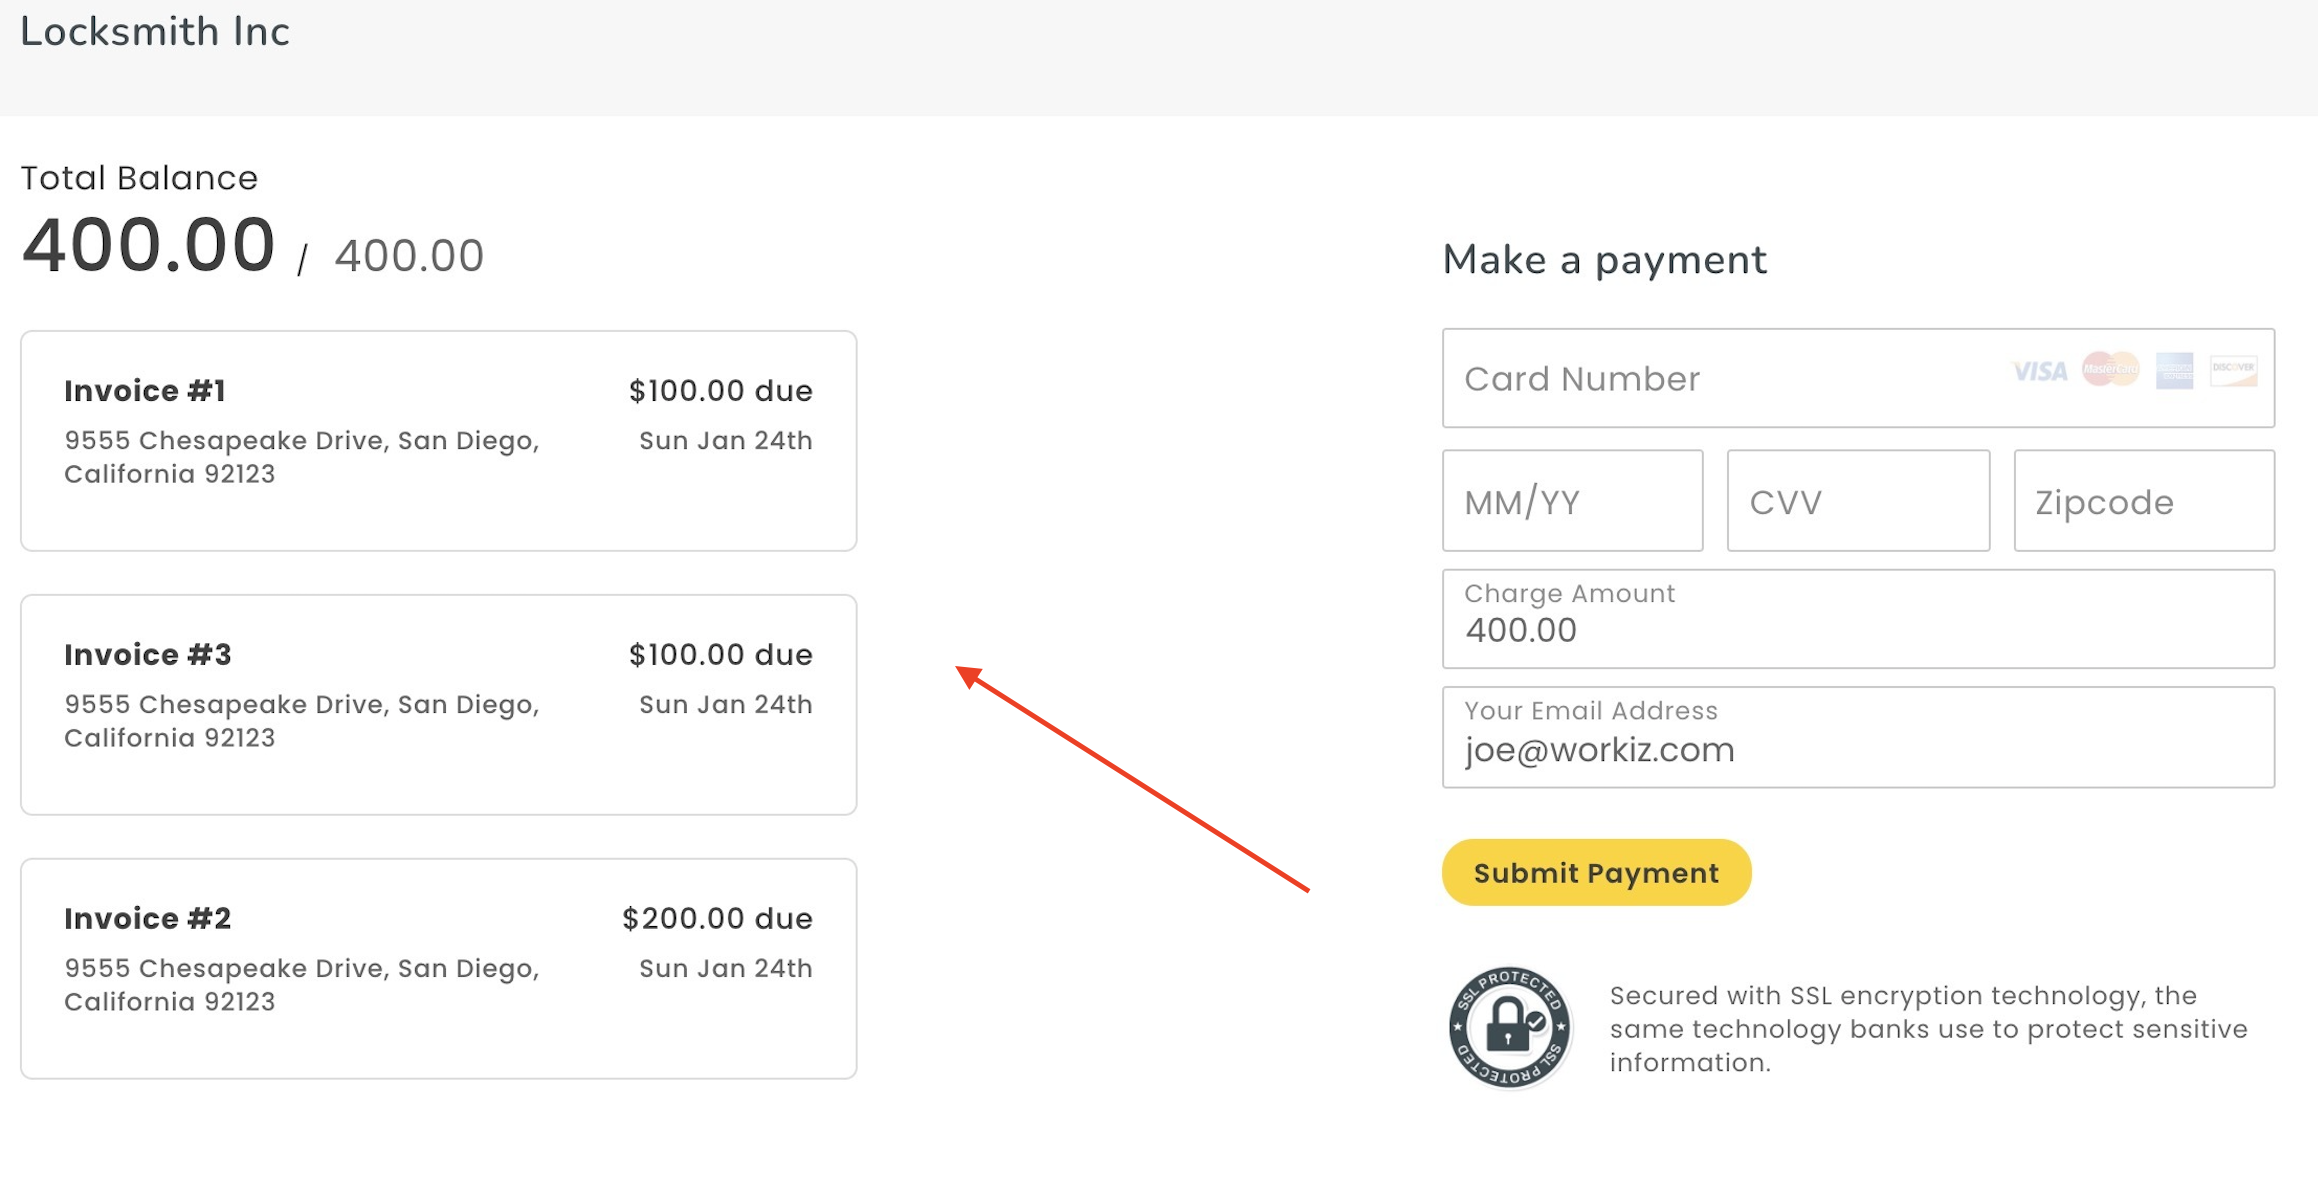Click the Discover card logo
This screenshot has width=2318, height=1188.
pos(2233,370)
